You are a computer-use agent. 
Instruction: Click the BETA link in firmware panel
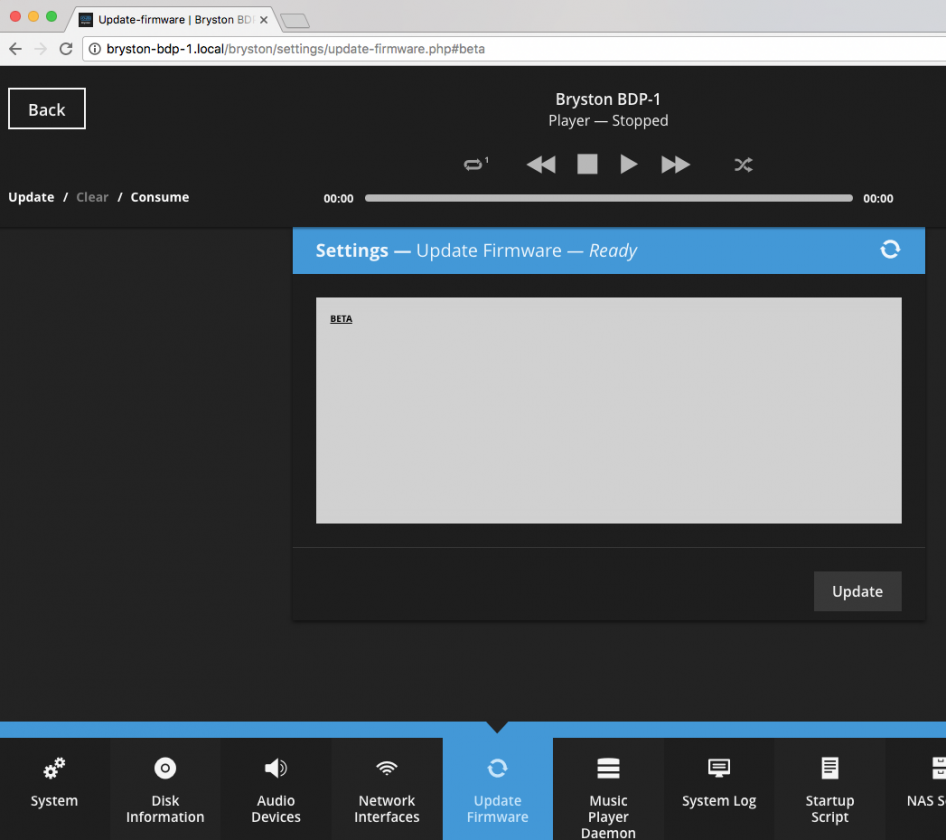click(341, 319)
